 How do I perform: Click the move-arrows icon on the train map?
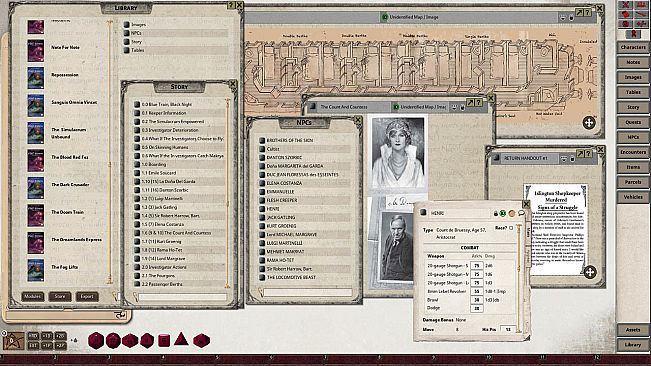[x=589, y=122]
